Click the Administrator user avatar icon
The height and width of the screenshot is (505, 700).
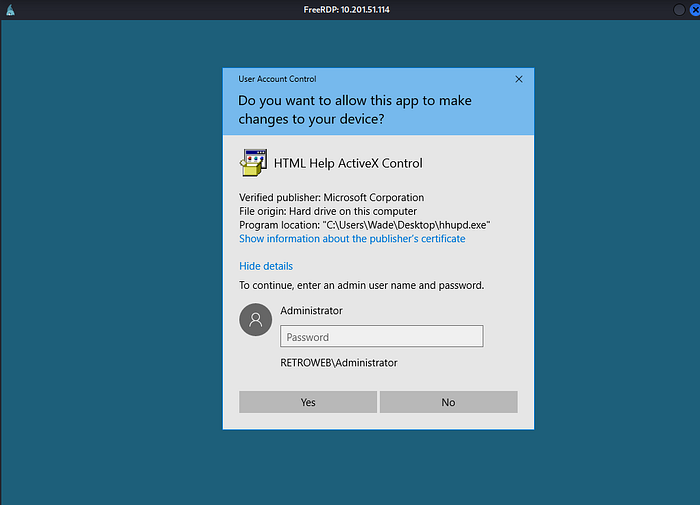[x=256, y=320]
